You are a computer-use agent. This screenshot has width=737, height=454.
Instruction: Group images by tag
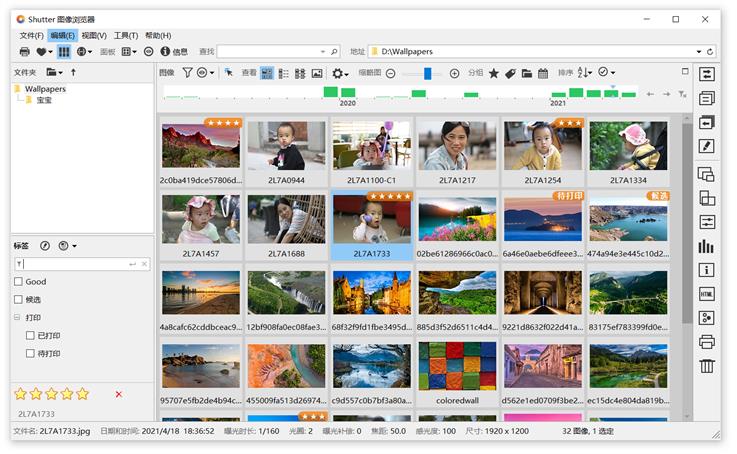pyautogui.click(x=510, y=73)
